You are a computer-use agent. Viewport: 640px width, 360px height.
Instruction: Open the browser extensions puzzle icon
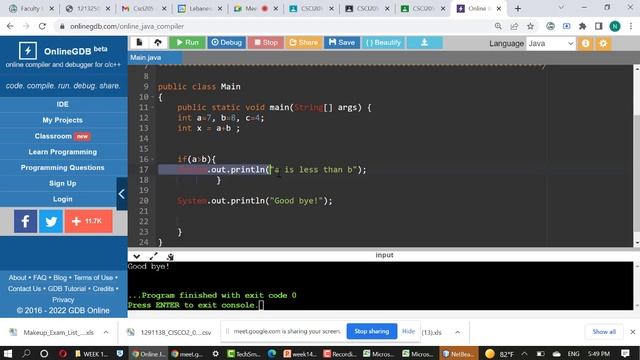(582, 26)
